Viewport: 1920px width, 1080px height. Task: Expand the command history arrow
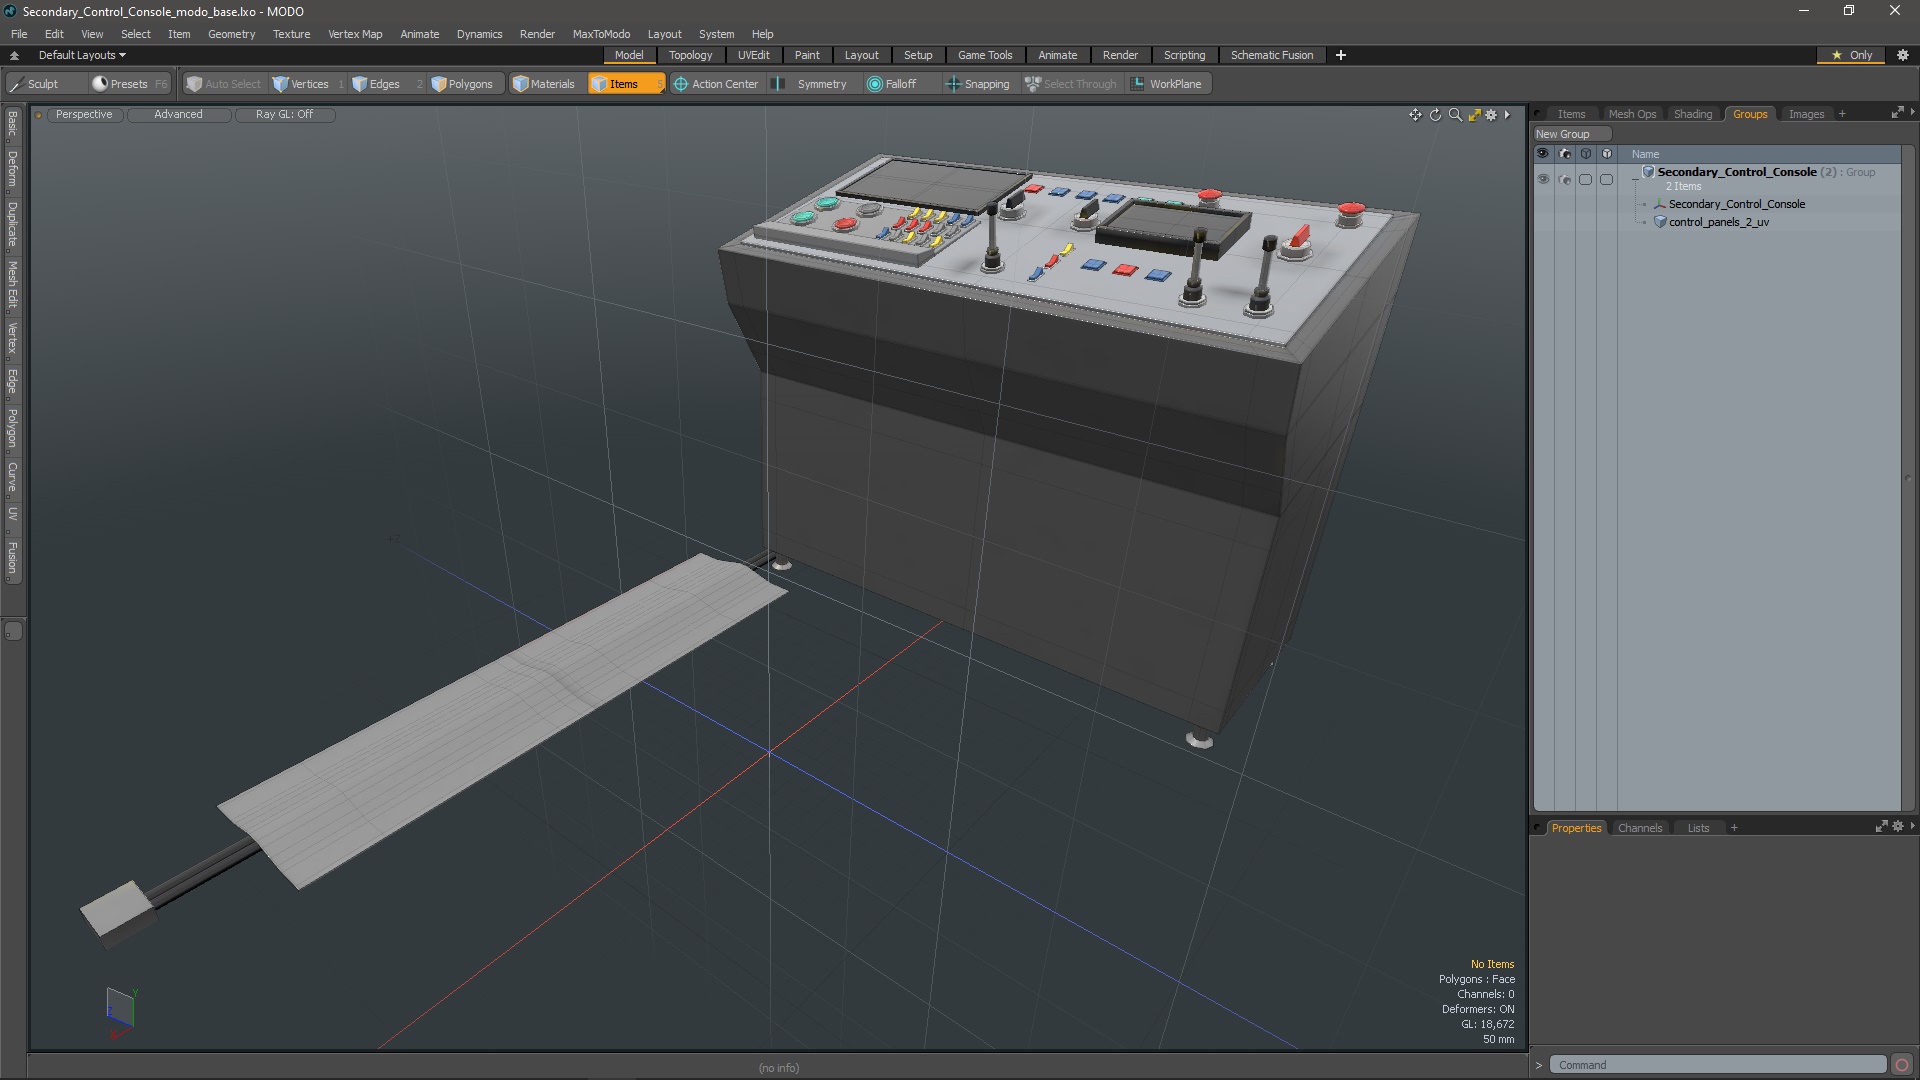1538,1065
